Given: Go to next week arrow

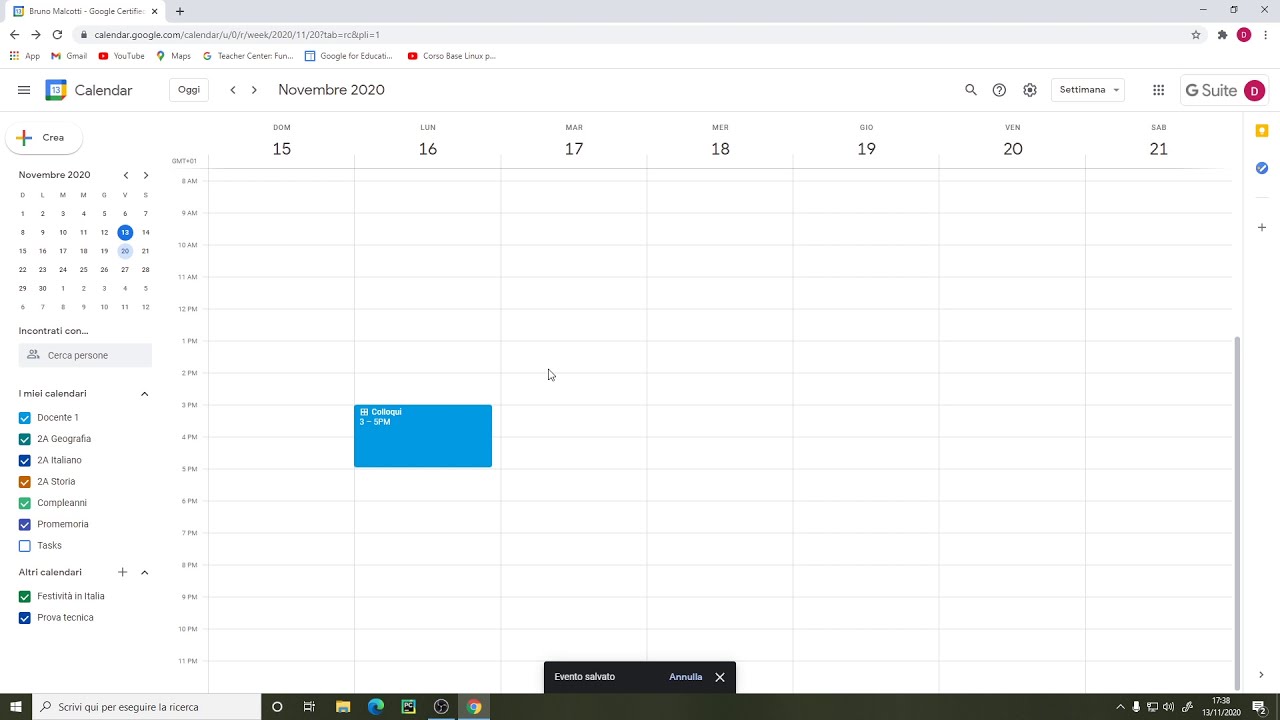Looking at the screenshot, I should (254, 90).
